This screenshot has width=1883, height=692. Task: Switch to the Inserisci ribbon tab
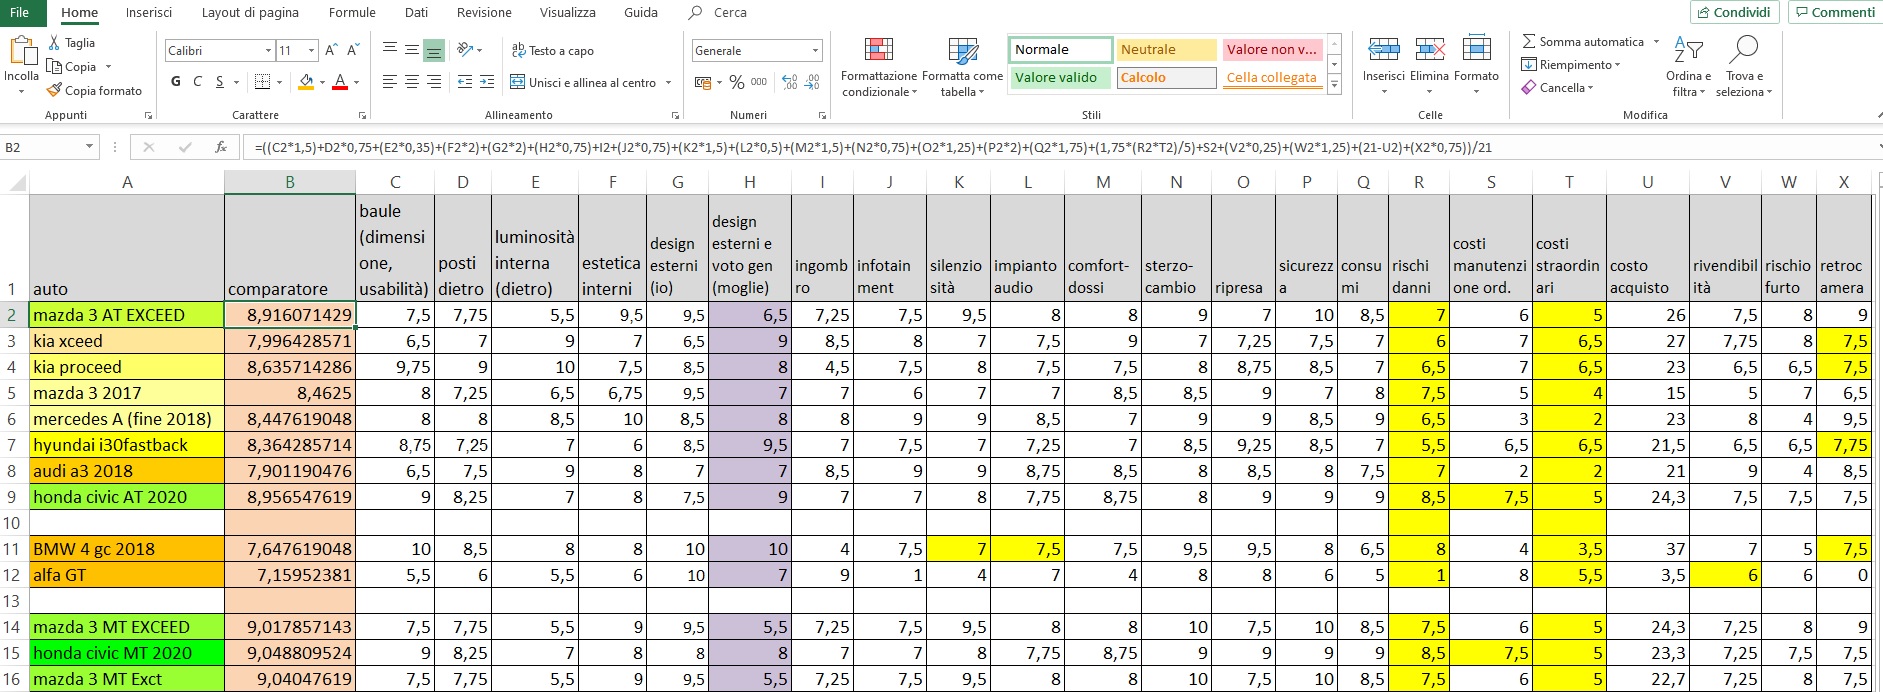click(149, 13)
